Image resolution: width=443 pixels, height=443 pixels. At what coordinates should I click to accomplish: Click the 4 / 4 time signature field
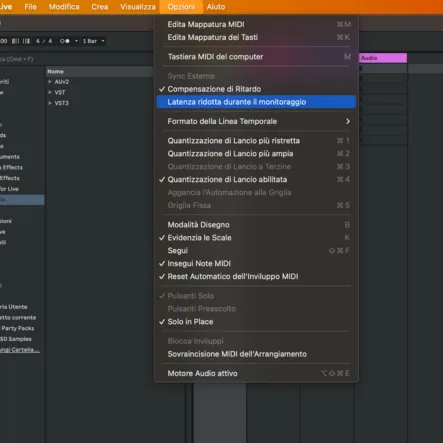tap(44, 41)
